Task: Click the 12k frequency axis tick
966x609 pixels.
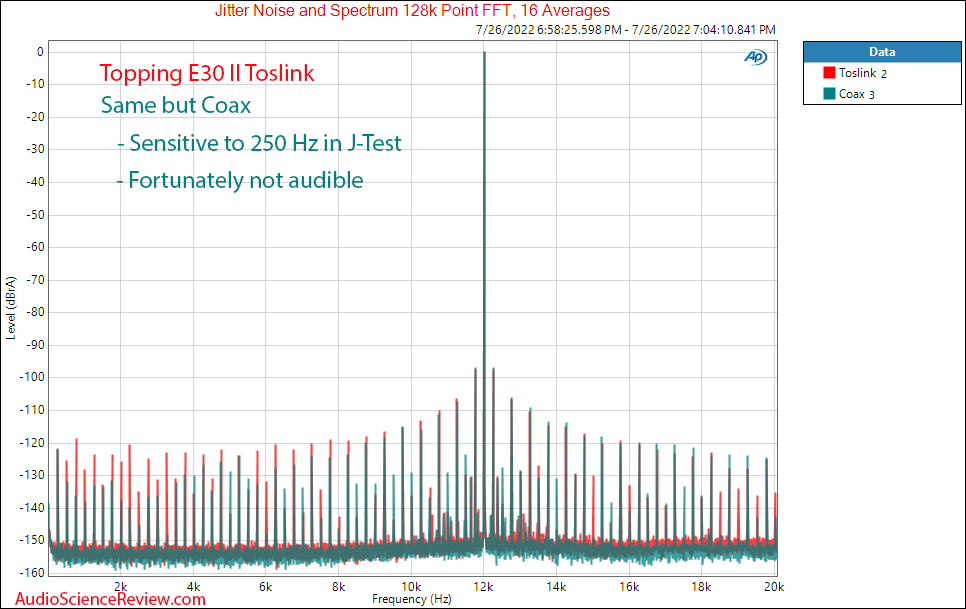Action: (484, 587)
